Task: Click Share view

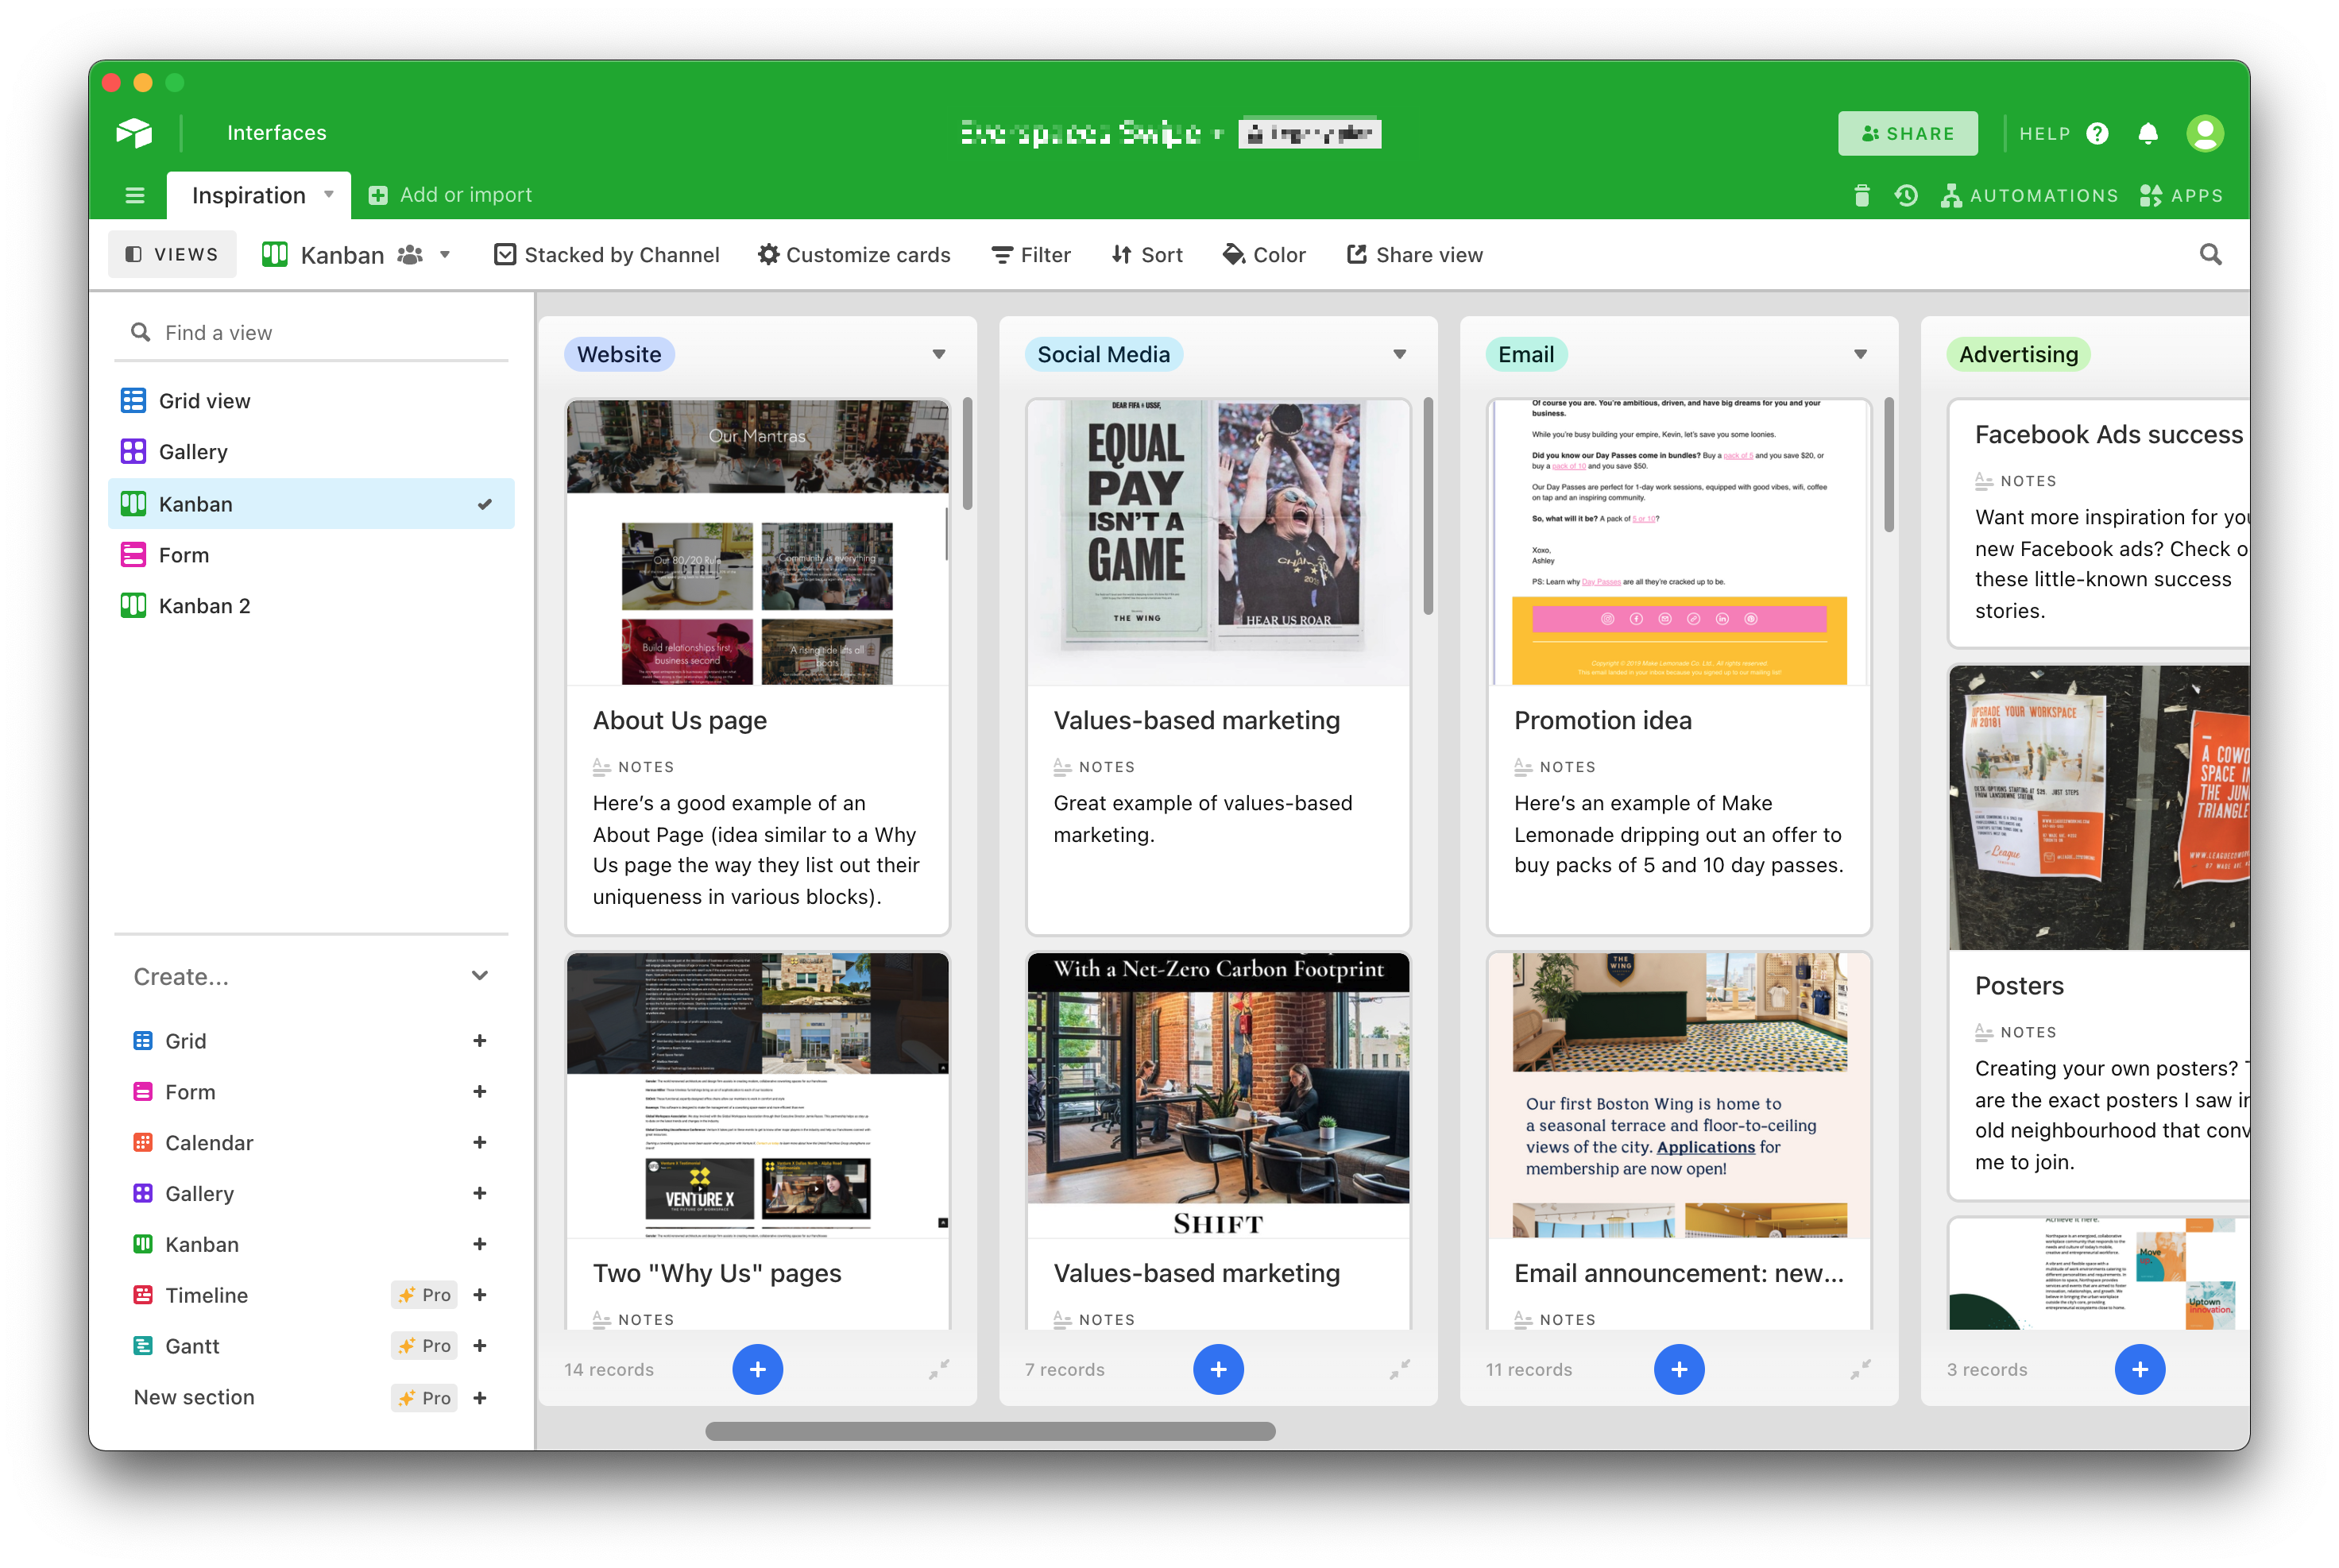Action: (x=1414, y=255)
